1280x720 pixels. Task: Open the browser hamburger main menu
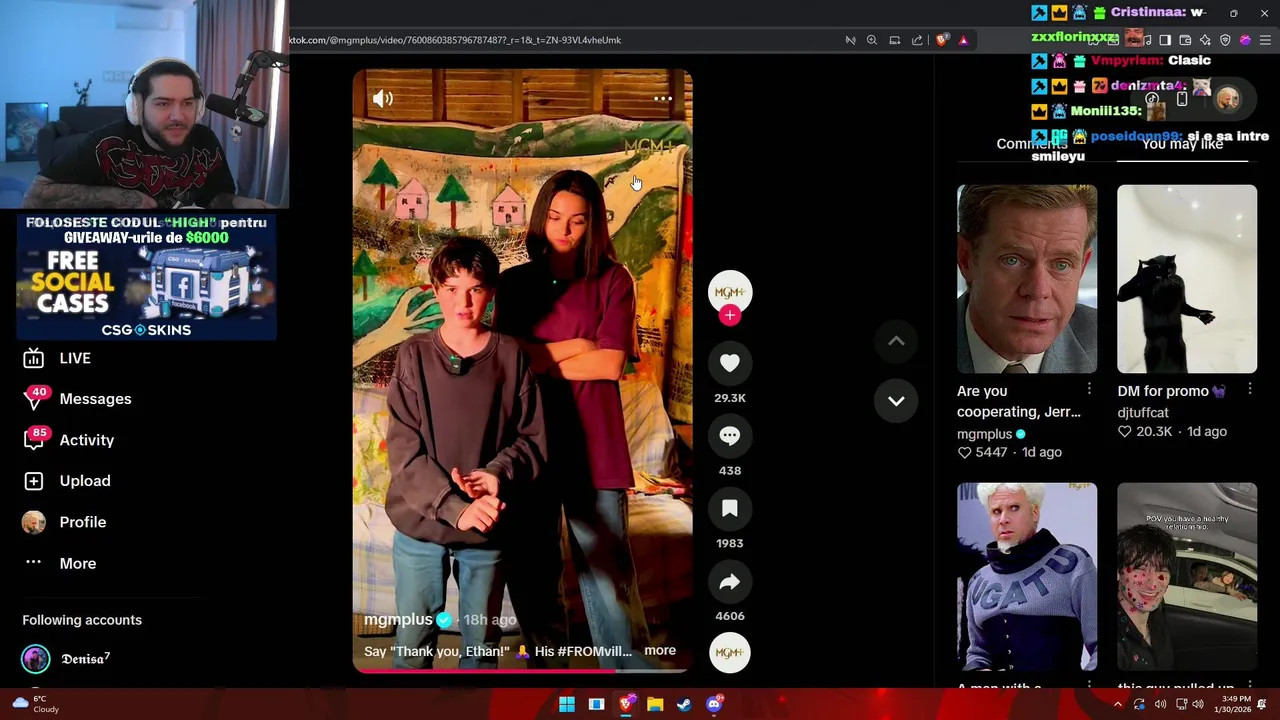coord(1265,40)
